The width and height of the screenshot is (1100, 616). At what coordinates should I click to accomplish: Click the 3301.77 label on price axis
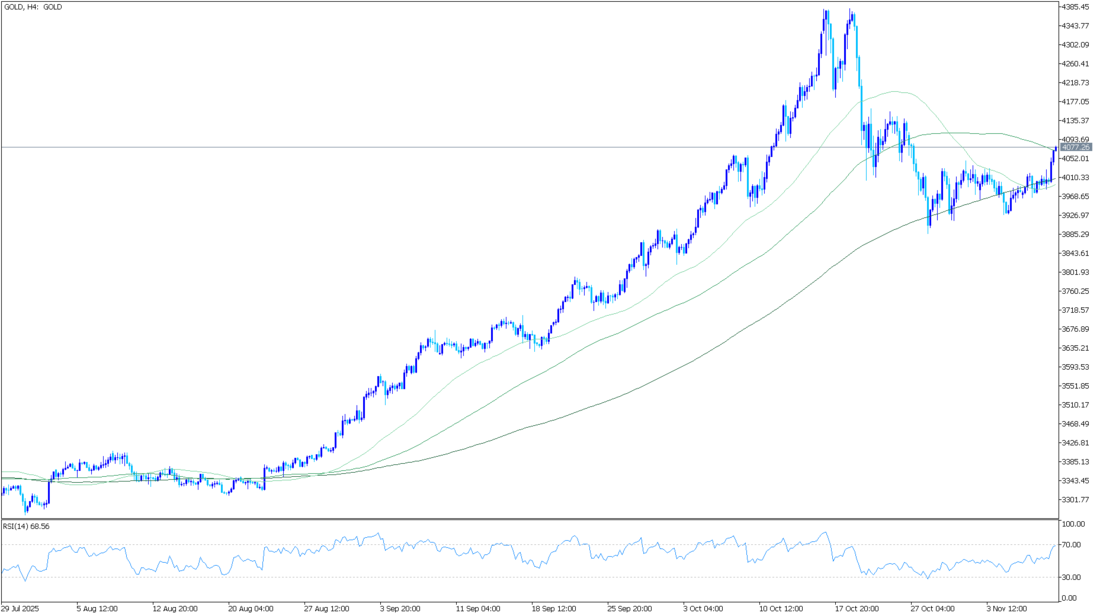[1076, 500]
